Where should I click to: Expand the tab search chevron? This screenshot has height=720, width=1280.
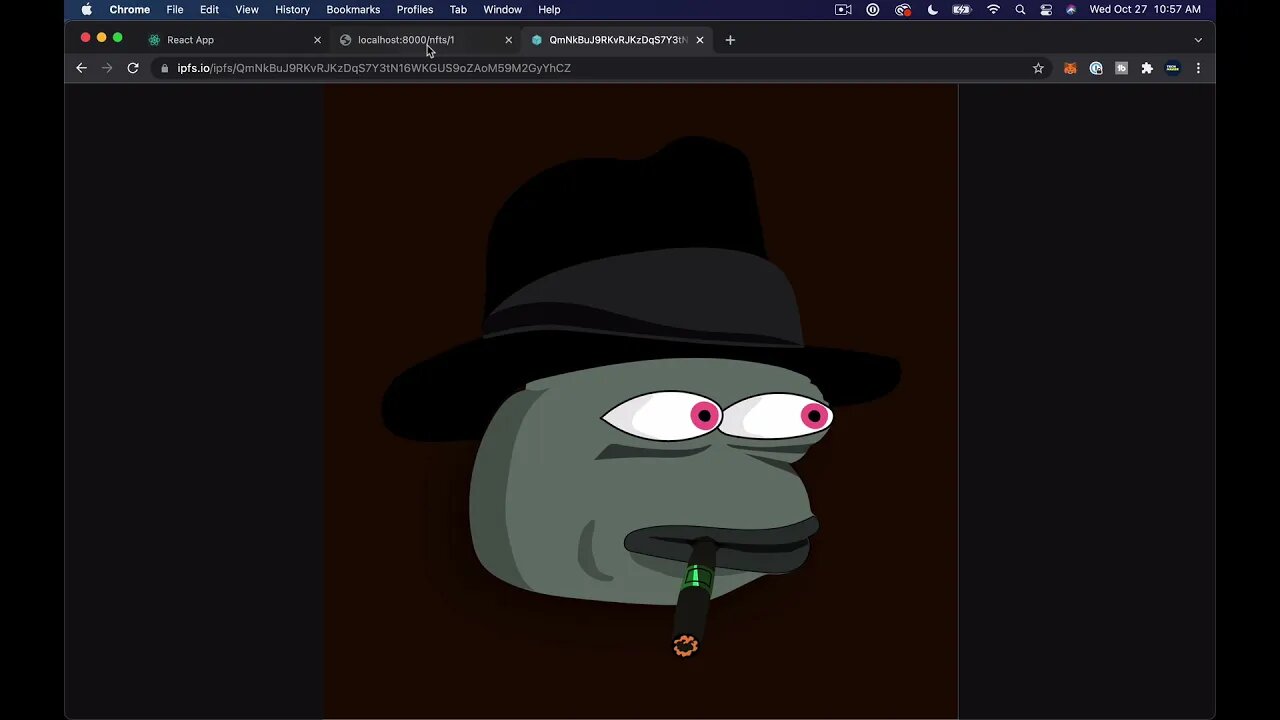[1198, 40]
